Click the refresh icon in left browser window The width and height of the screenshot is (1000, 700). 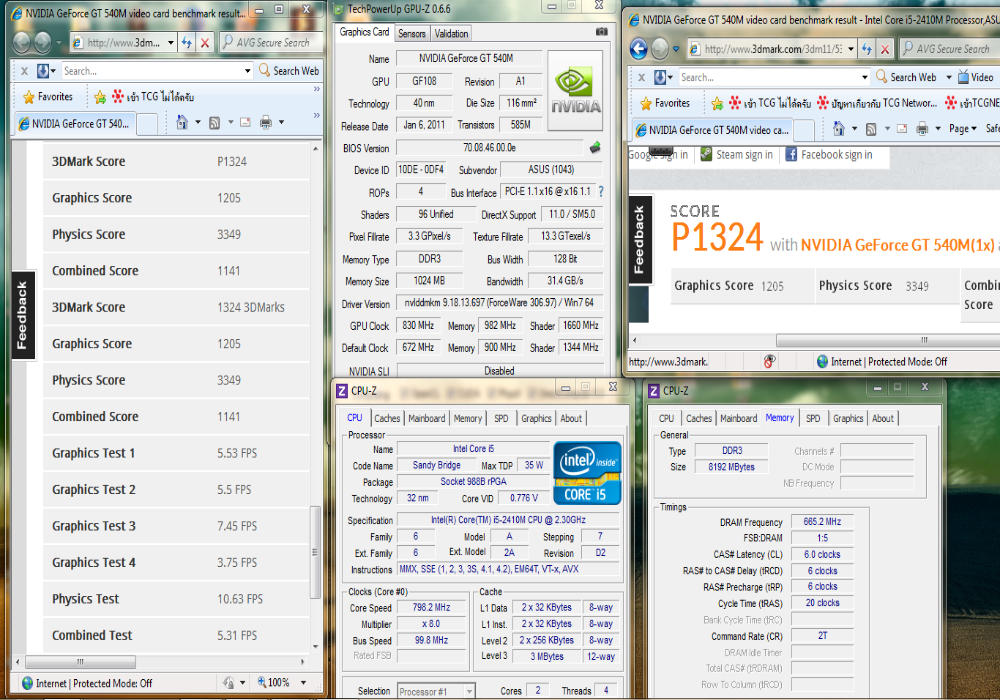pos(186,43)
